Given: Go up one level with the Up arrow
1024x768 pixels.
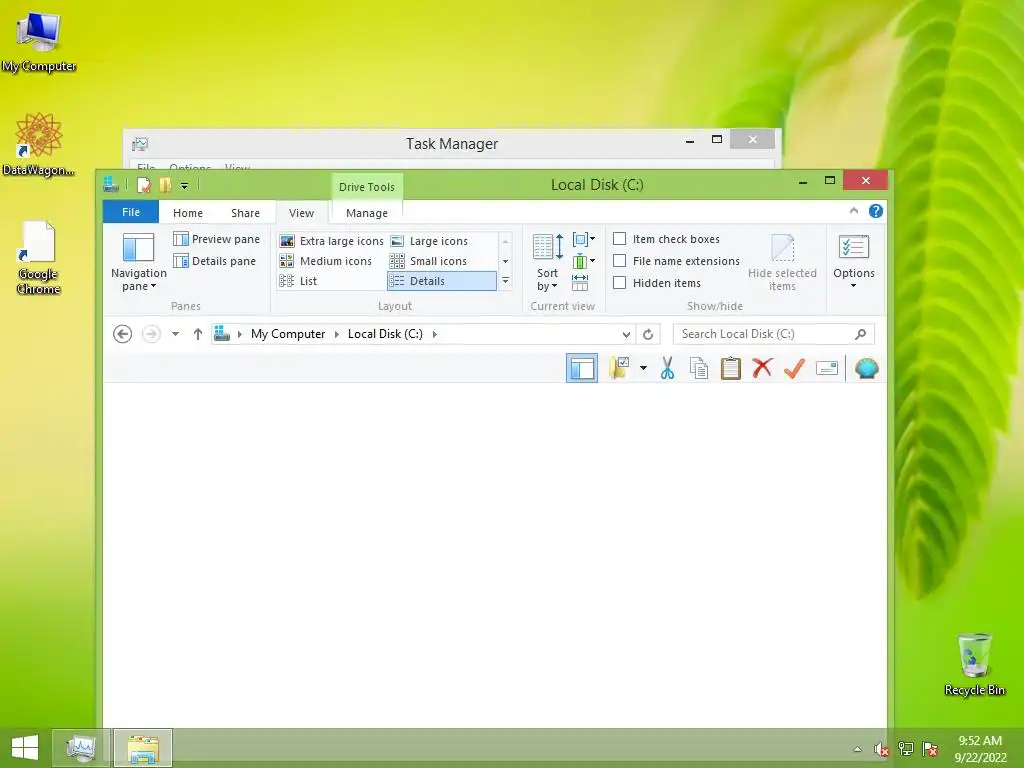Looking at the screenshot, I should 198,334.
